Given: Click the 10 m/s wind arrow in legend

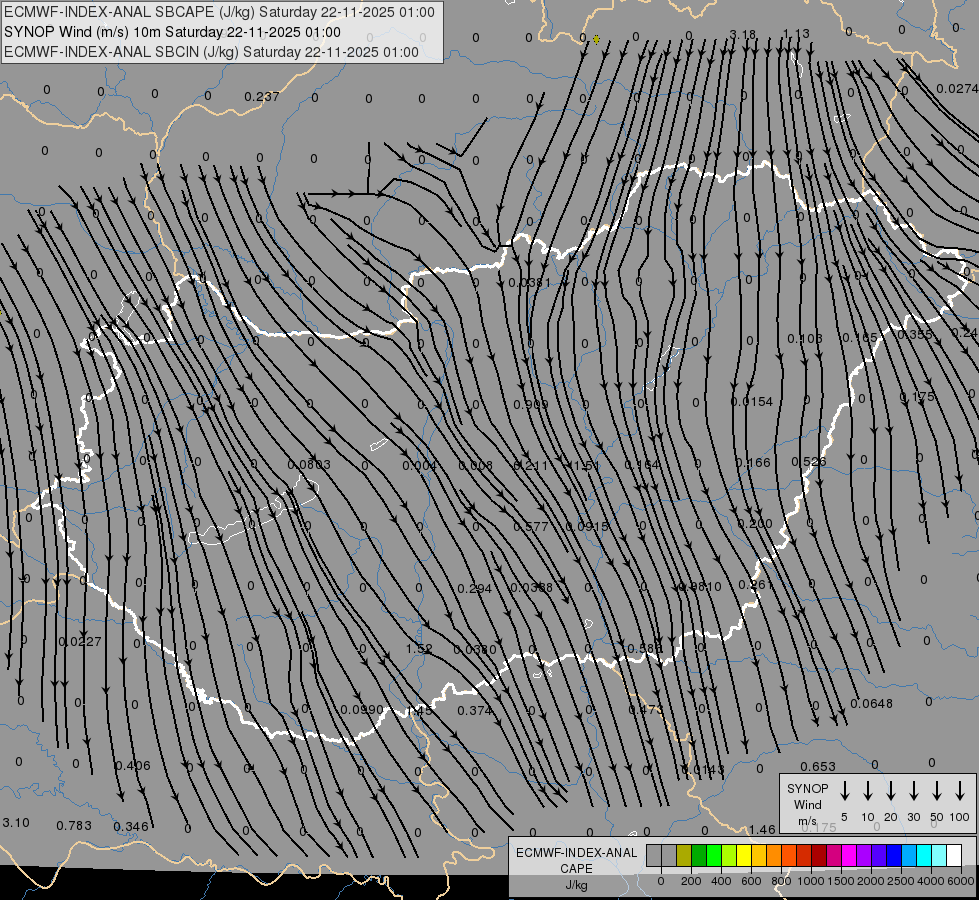Looking at the screenshot, I should pos(868,791).
